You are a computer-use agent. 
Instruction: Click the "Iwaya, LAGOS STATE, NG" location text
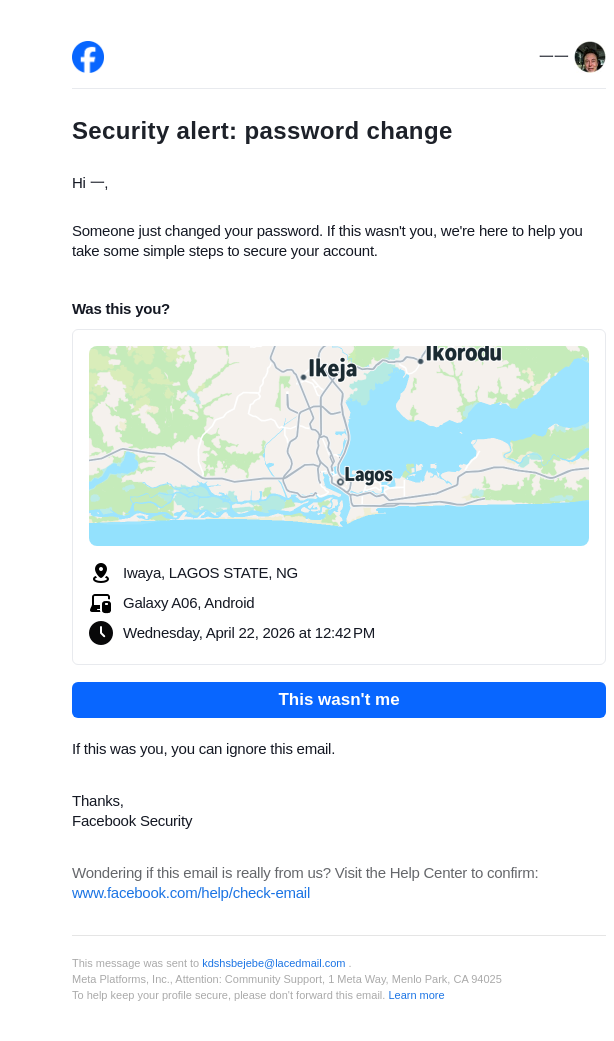[x=210, y=573]
